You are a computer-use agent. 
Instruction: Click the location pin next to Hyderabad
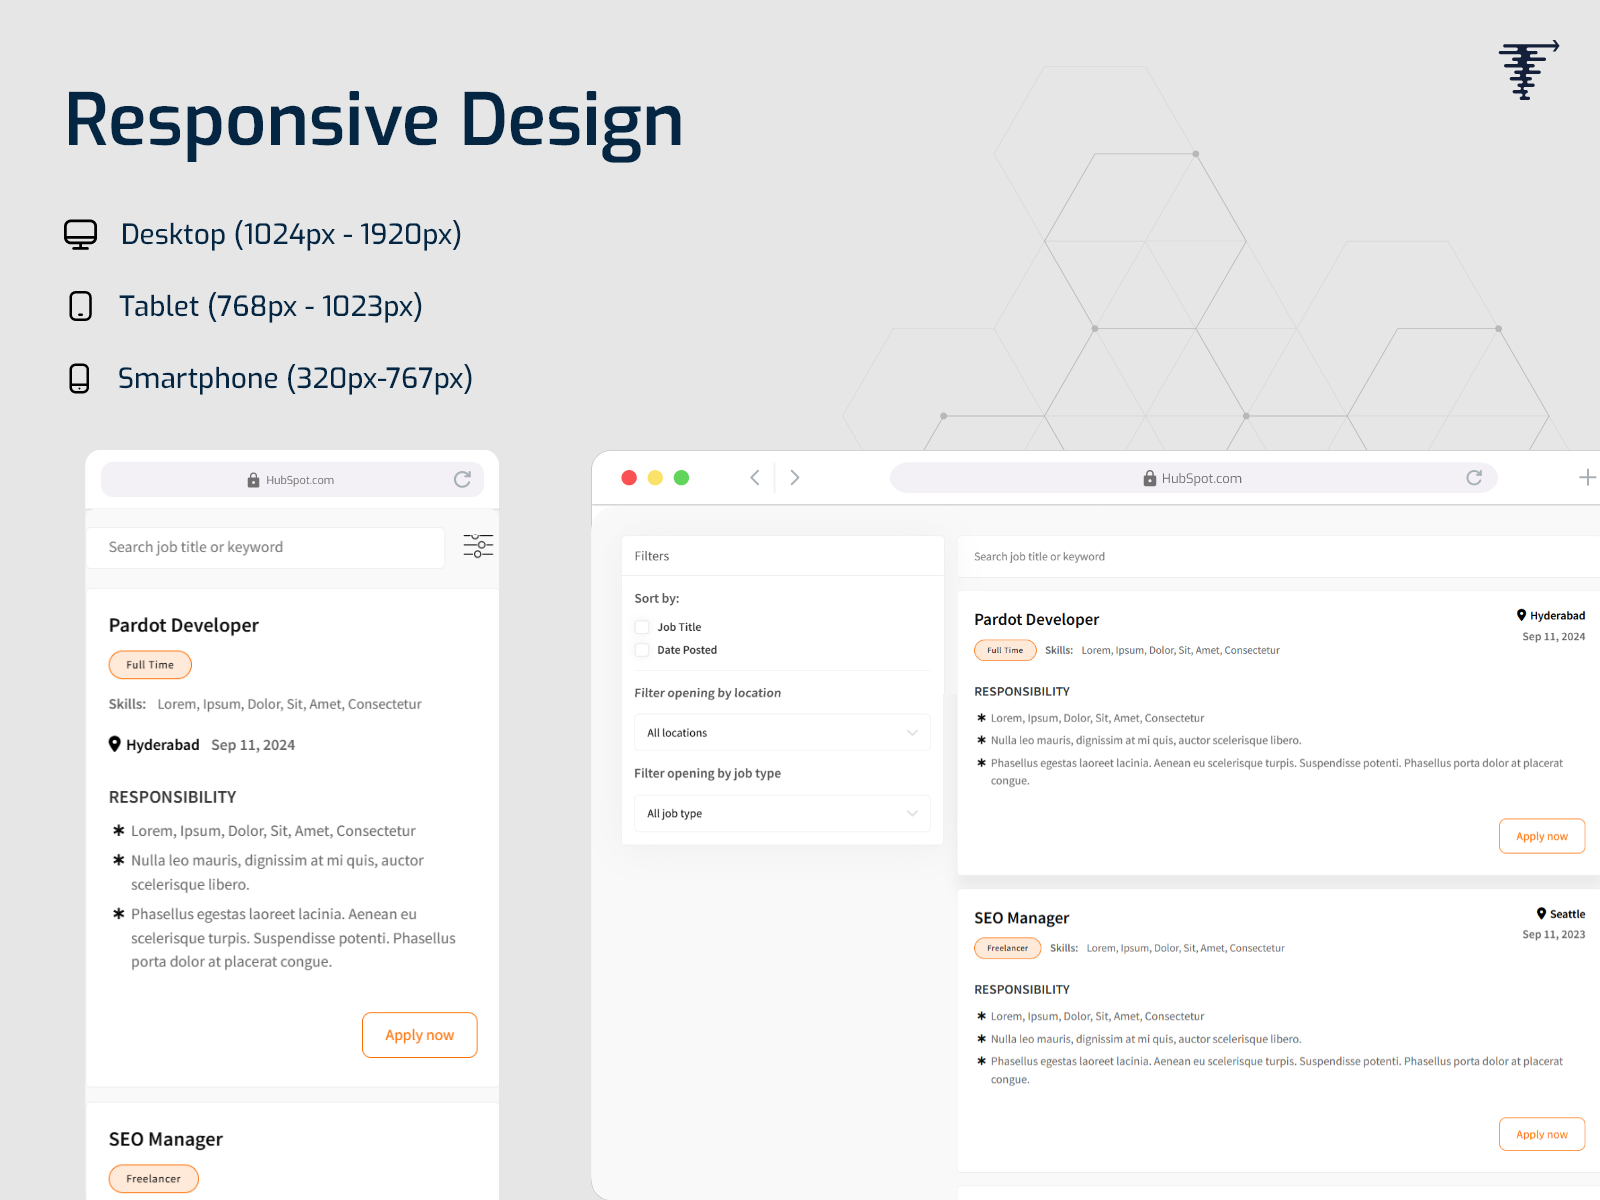pyautogui.click(x=1521, y=615)
